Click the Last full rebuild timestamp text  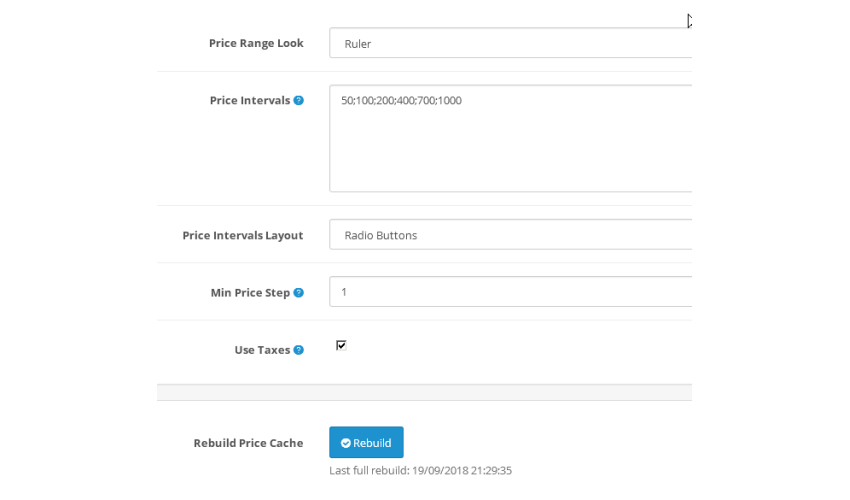[x=420, y=470]
